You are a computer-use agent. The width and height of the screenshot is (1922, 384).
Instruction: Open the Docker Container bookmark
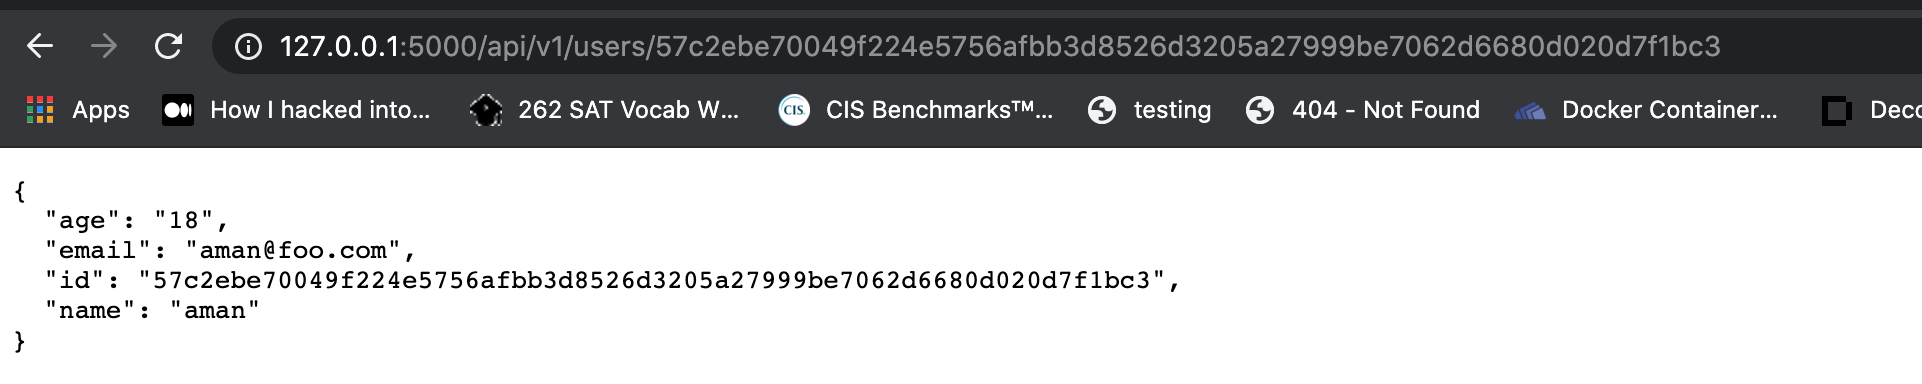click(x=1647, y=110)
